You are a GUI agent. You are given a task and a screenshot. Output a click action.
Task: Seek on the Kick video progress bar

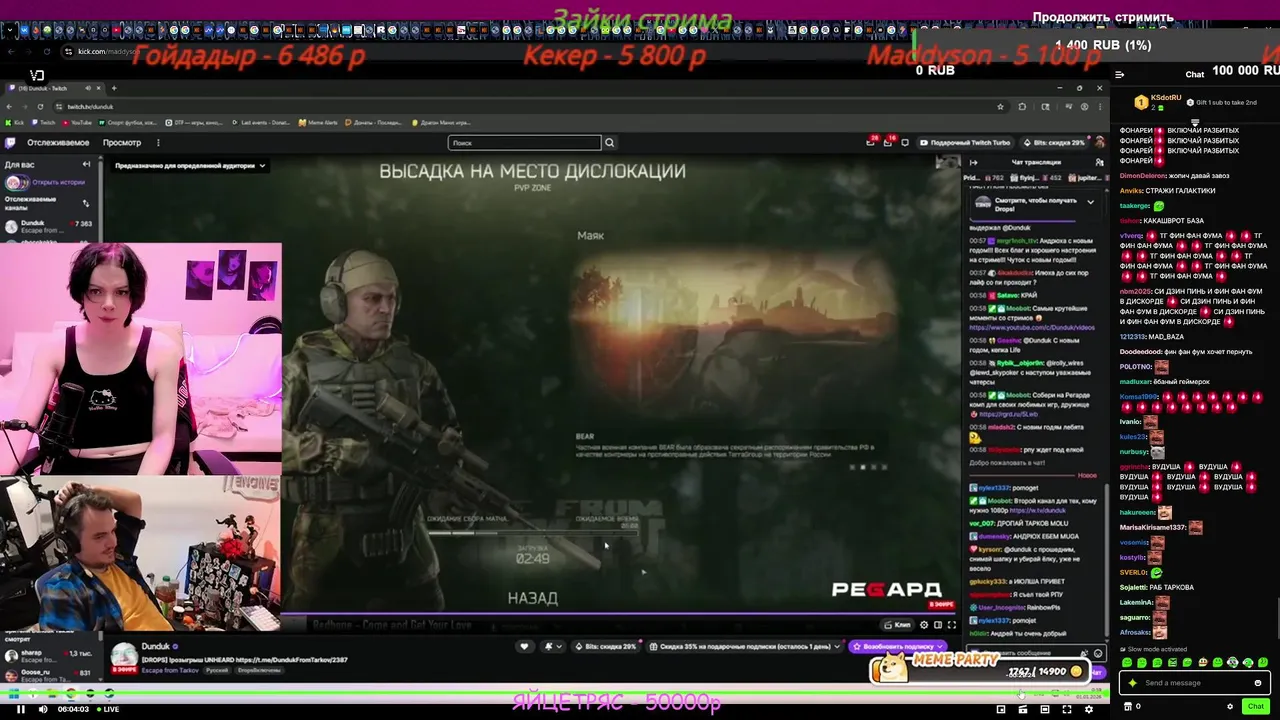coord(555,693)
